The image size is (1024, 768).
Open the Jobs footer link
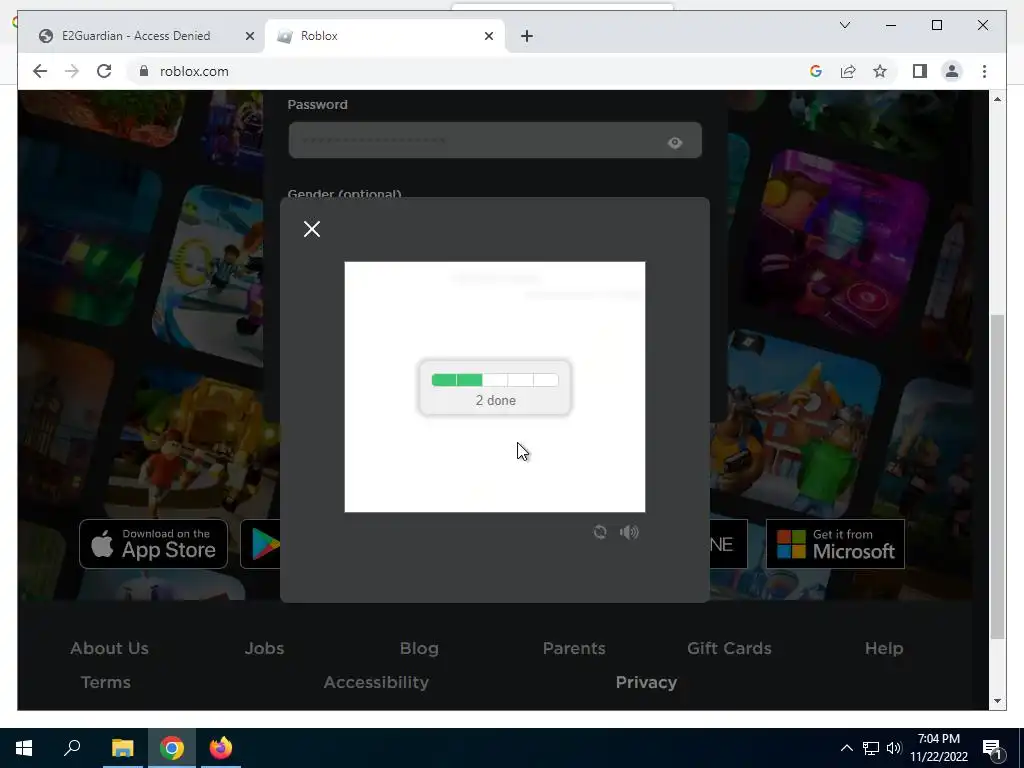click(x=264, y=648)
